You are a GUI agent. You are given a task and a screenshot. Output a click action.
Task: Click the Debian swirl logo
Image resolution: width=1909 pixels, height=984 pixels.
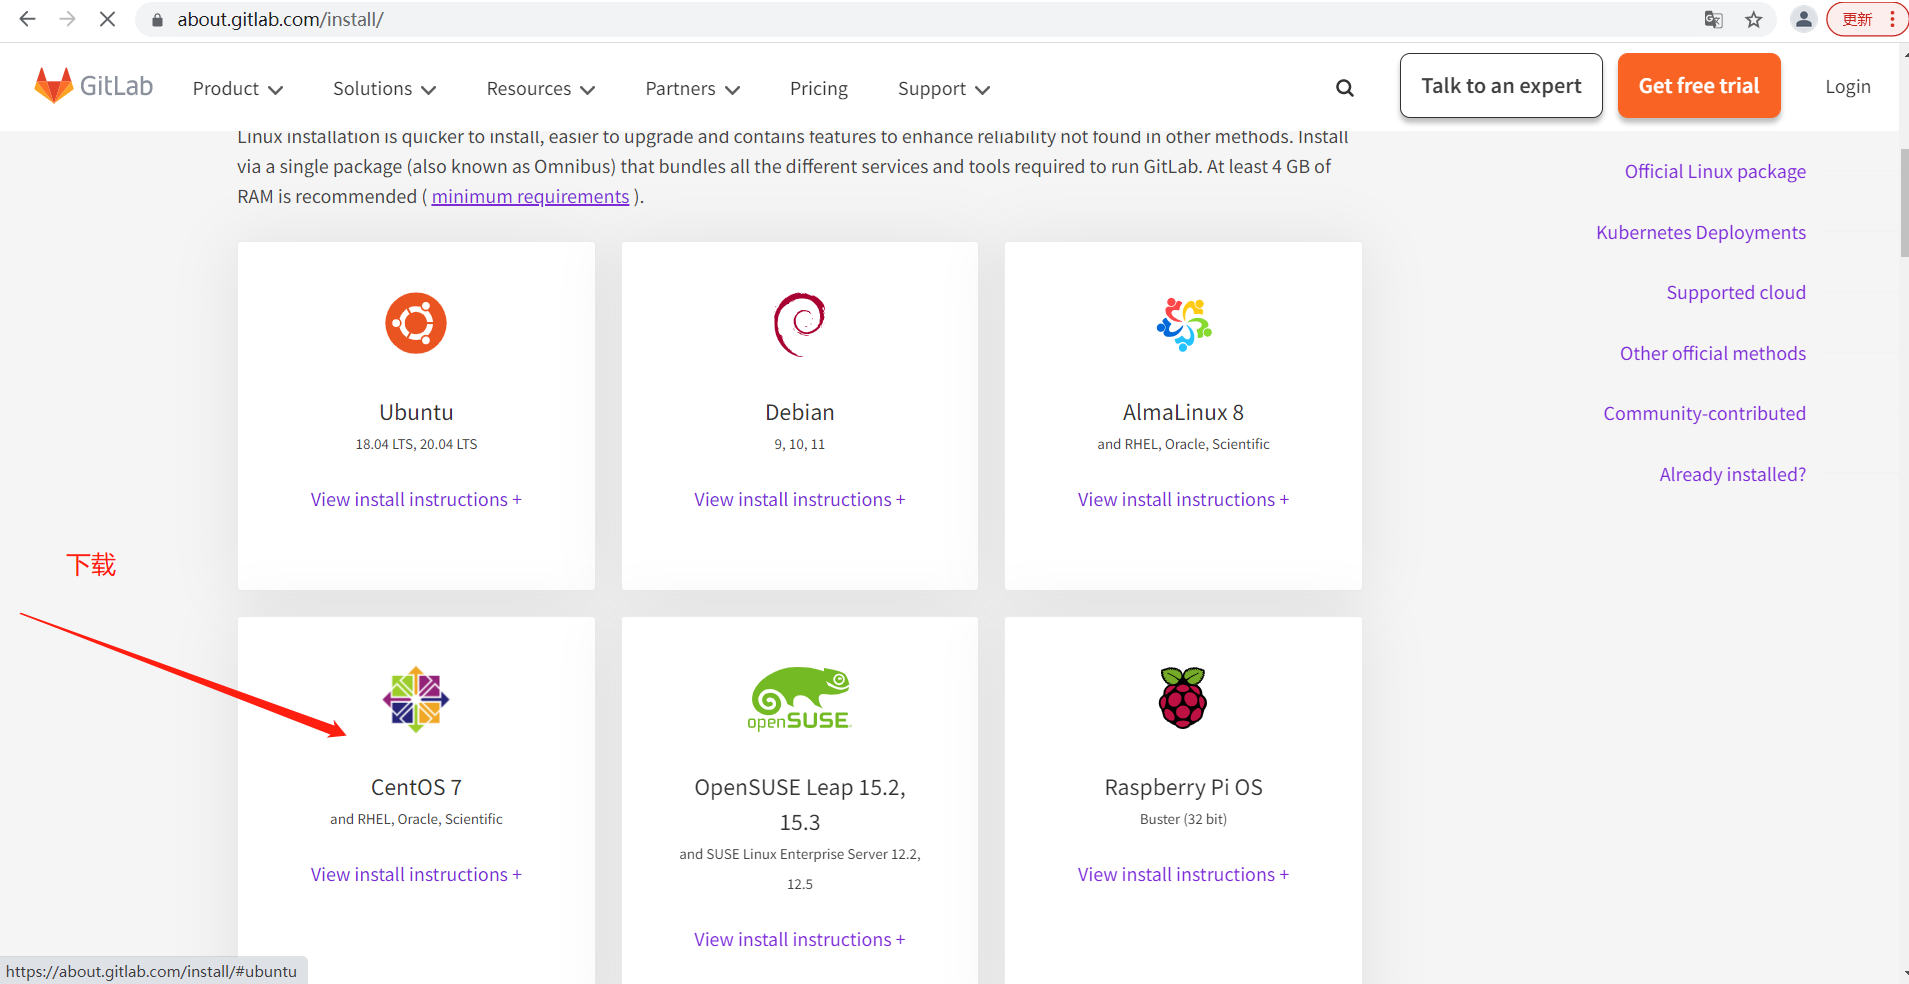(799, 324)
